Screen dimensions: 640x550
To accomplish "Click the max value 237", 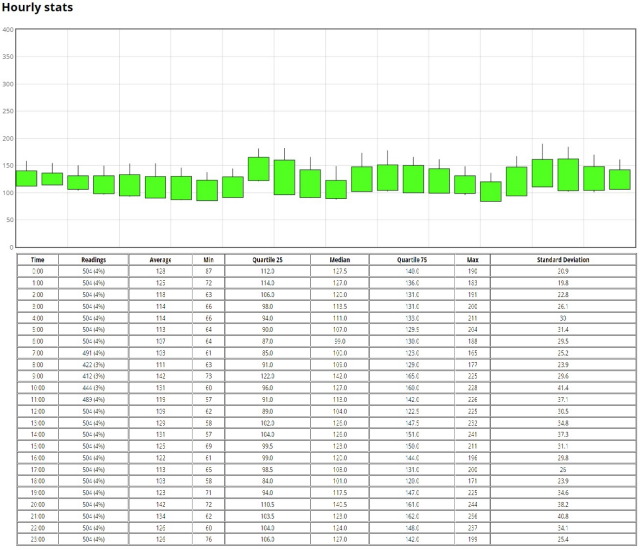I will (473, 528).
